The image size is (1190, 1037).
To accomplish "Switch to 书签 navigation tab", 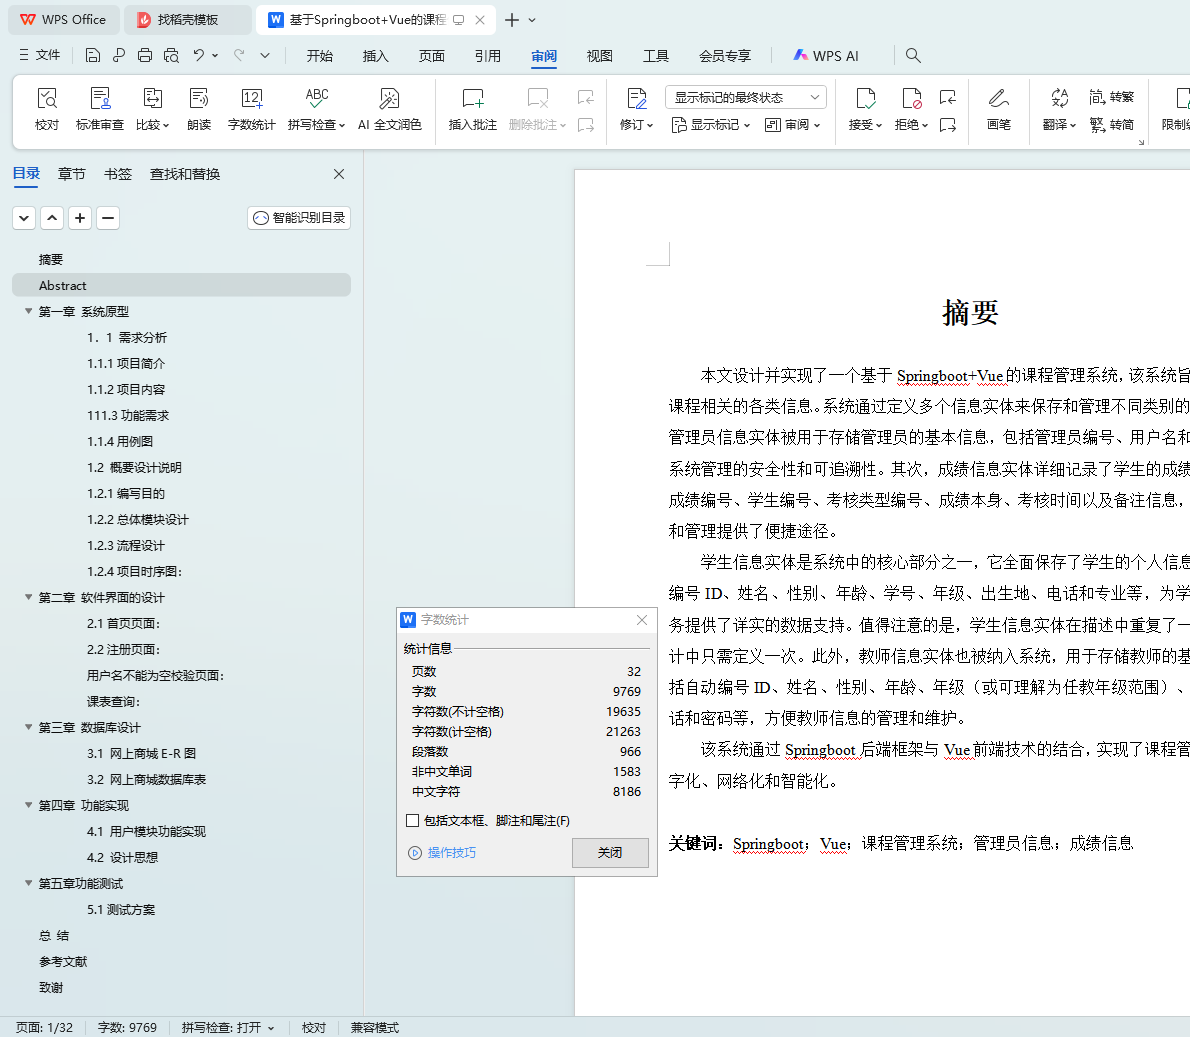I will [x=118, y=174].
